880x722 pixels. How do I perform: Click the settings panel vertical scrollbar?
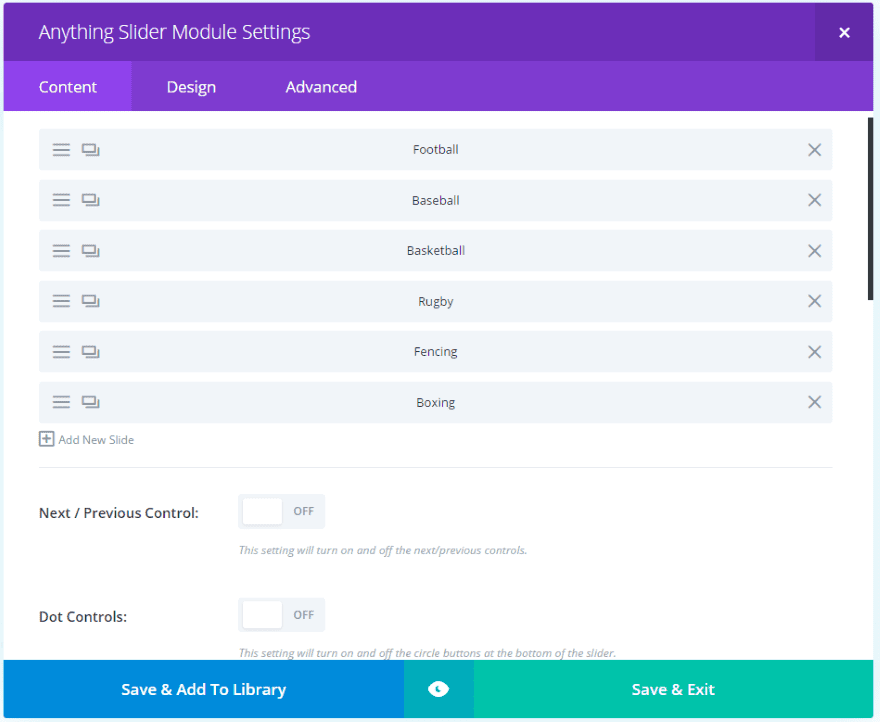point(870,210)
